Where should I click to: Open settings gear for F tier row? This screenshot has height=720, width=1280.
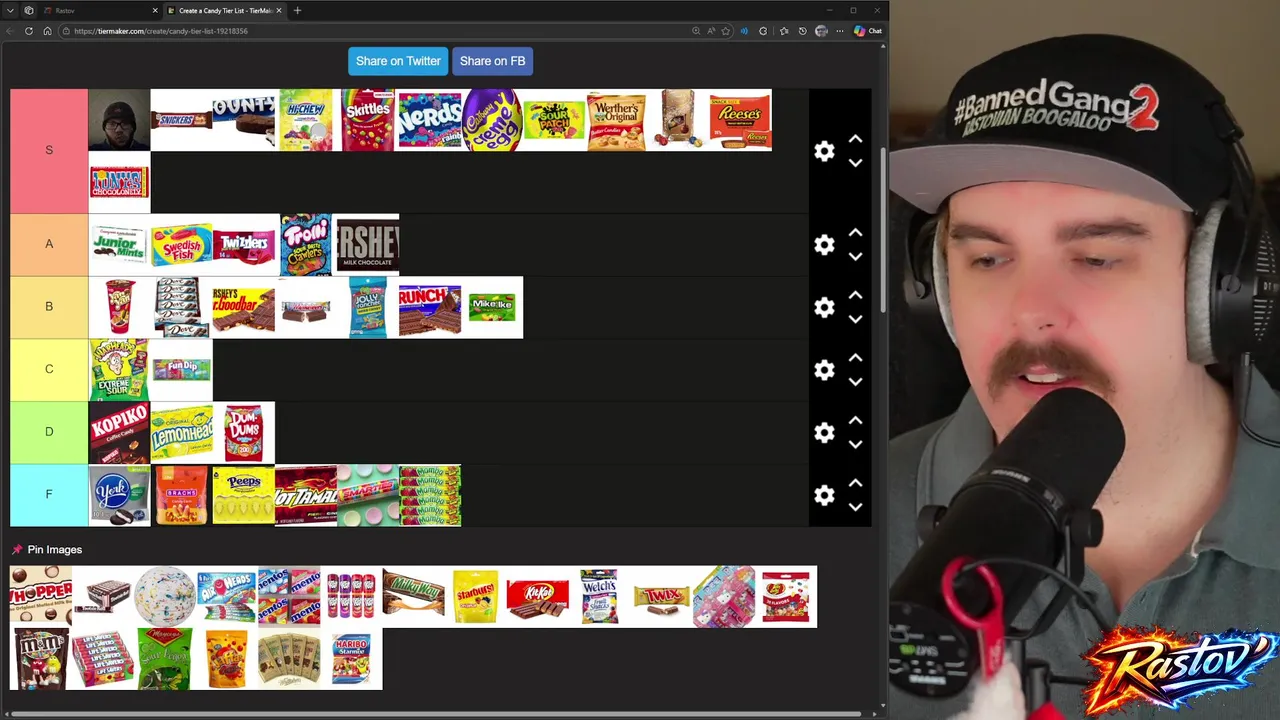[x=824, y=495]
